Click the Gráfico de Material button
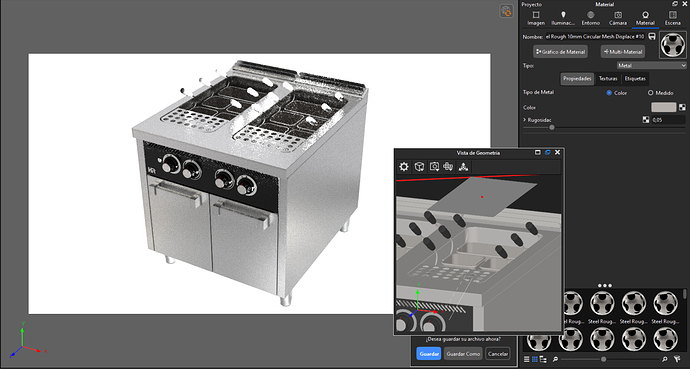 pyautogui.click(x=560, y=52)
